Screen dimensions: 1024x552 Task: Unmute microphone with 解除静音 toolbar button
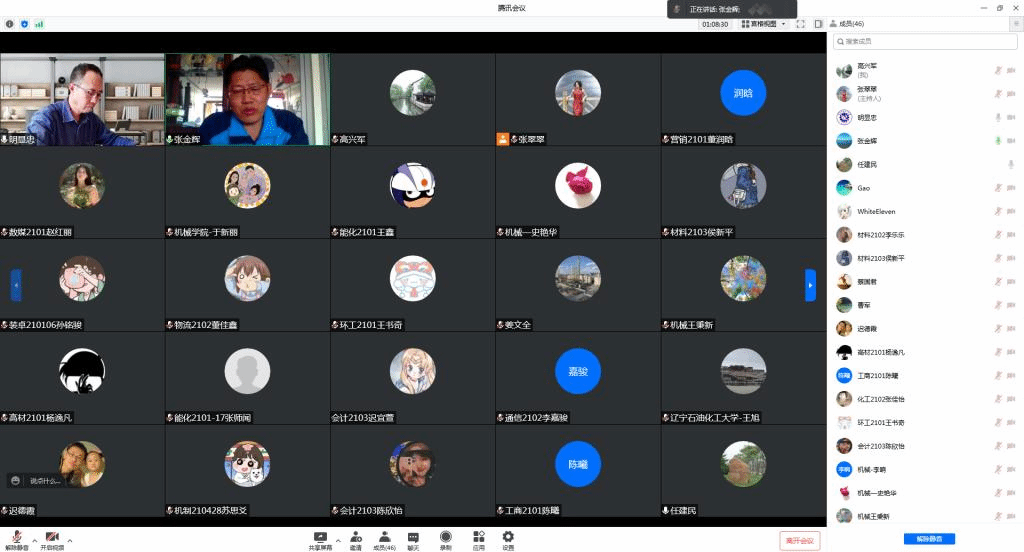coord(17,540)
